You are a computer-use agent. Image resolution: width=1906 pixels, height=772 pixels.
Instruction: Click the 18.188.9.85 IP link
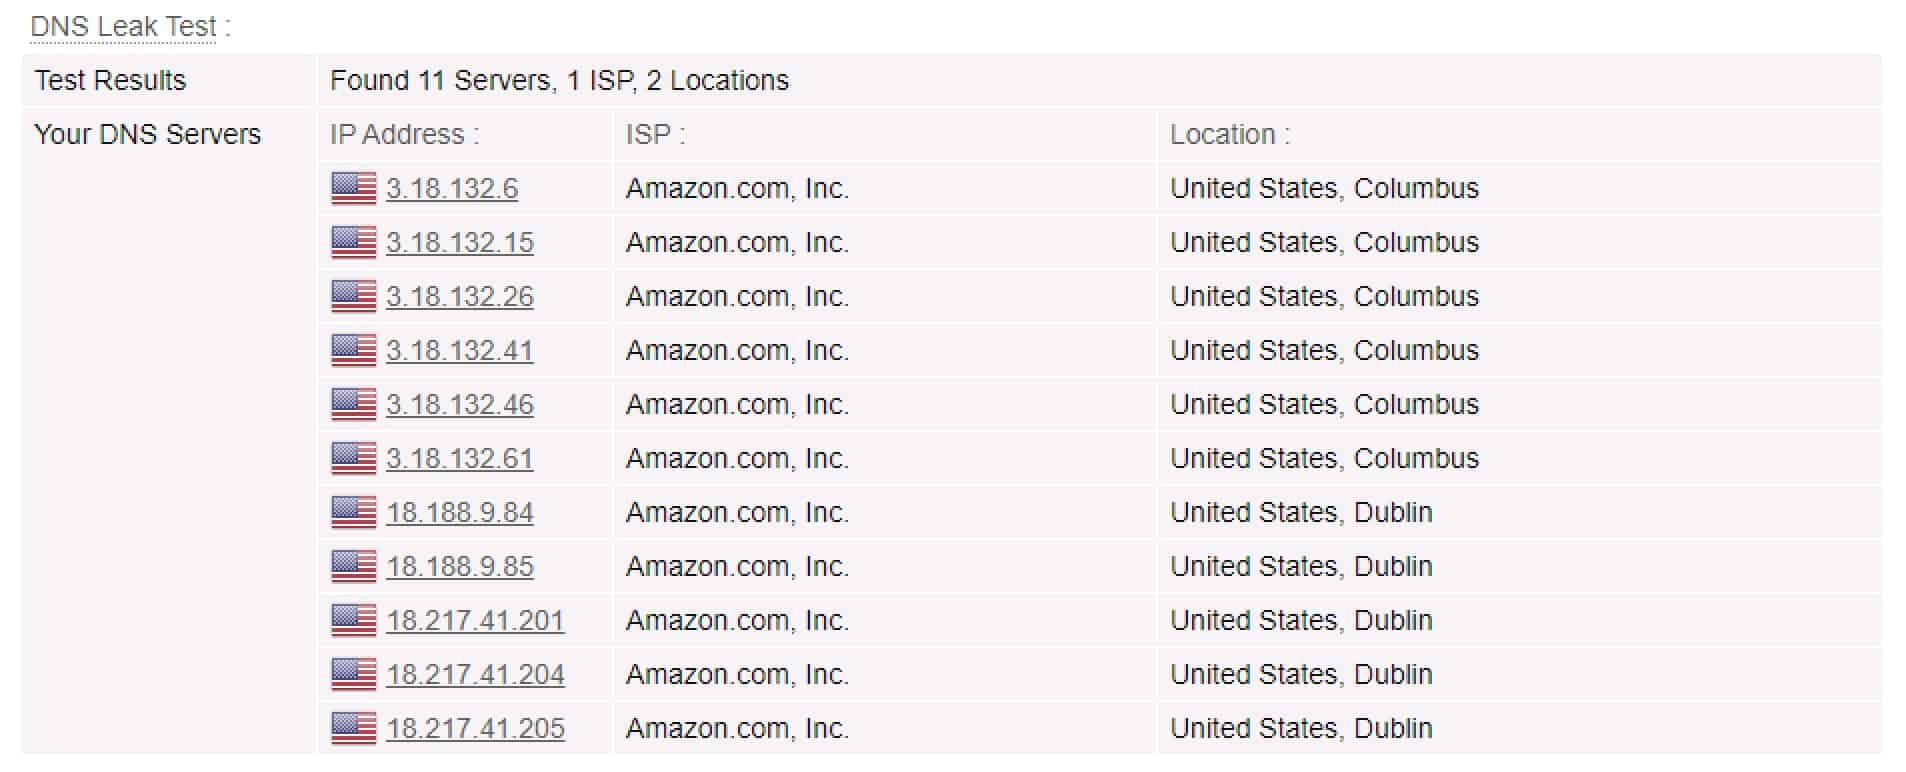pyautogui.click(x=460, y=566)
